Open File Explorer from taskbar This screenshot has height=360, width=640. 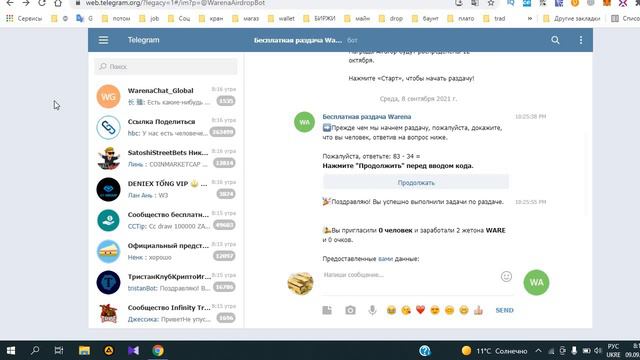coord(84,351)
